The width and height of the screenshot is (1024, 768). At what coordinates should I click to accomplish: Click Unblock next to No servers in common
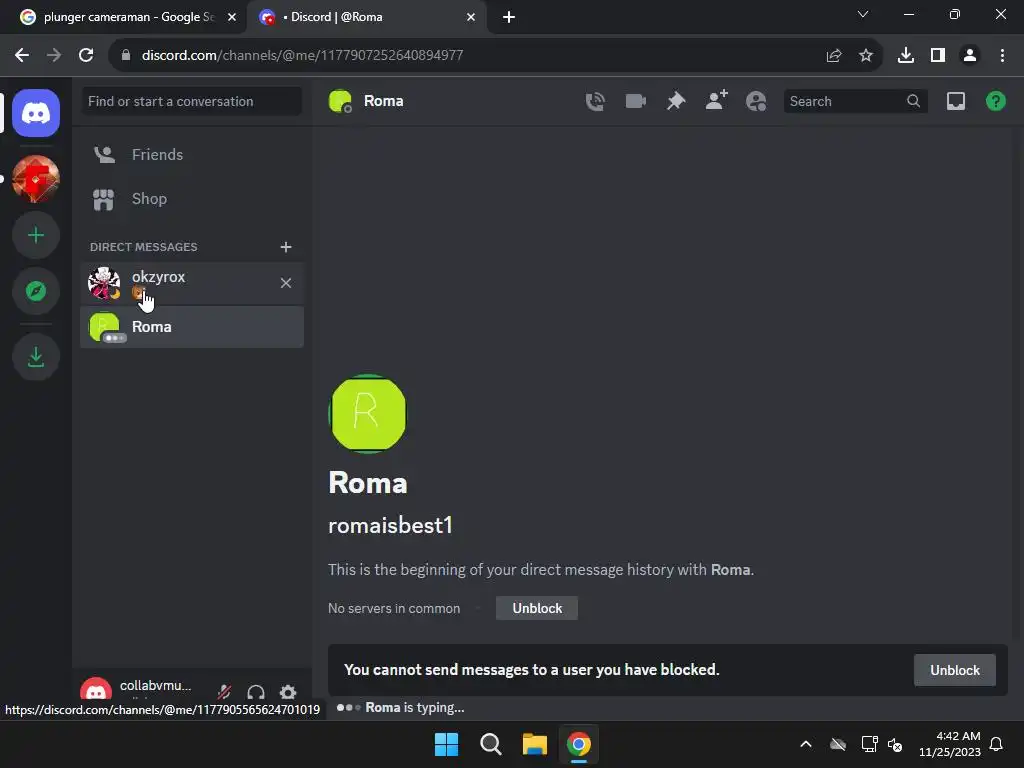pos(537,608)
